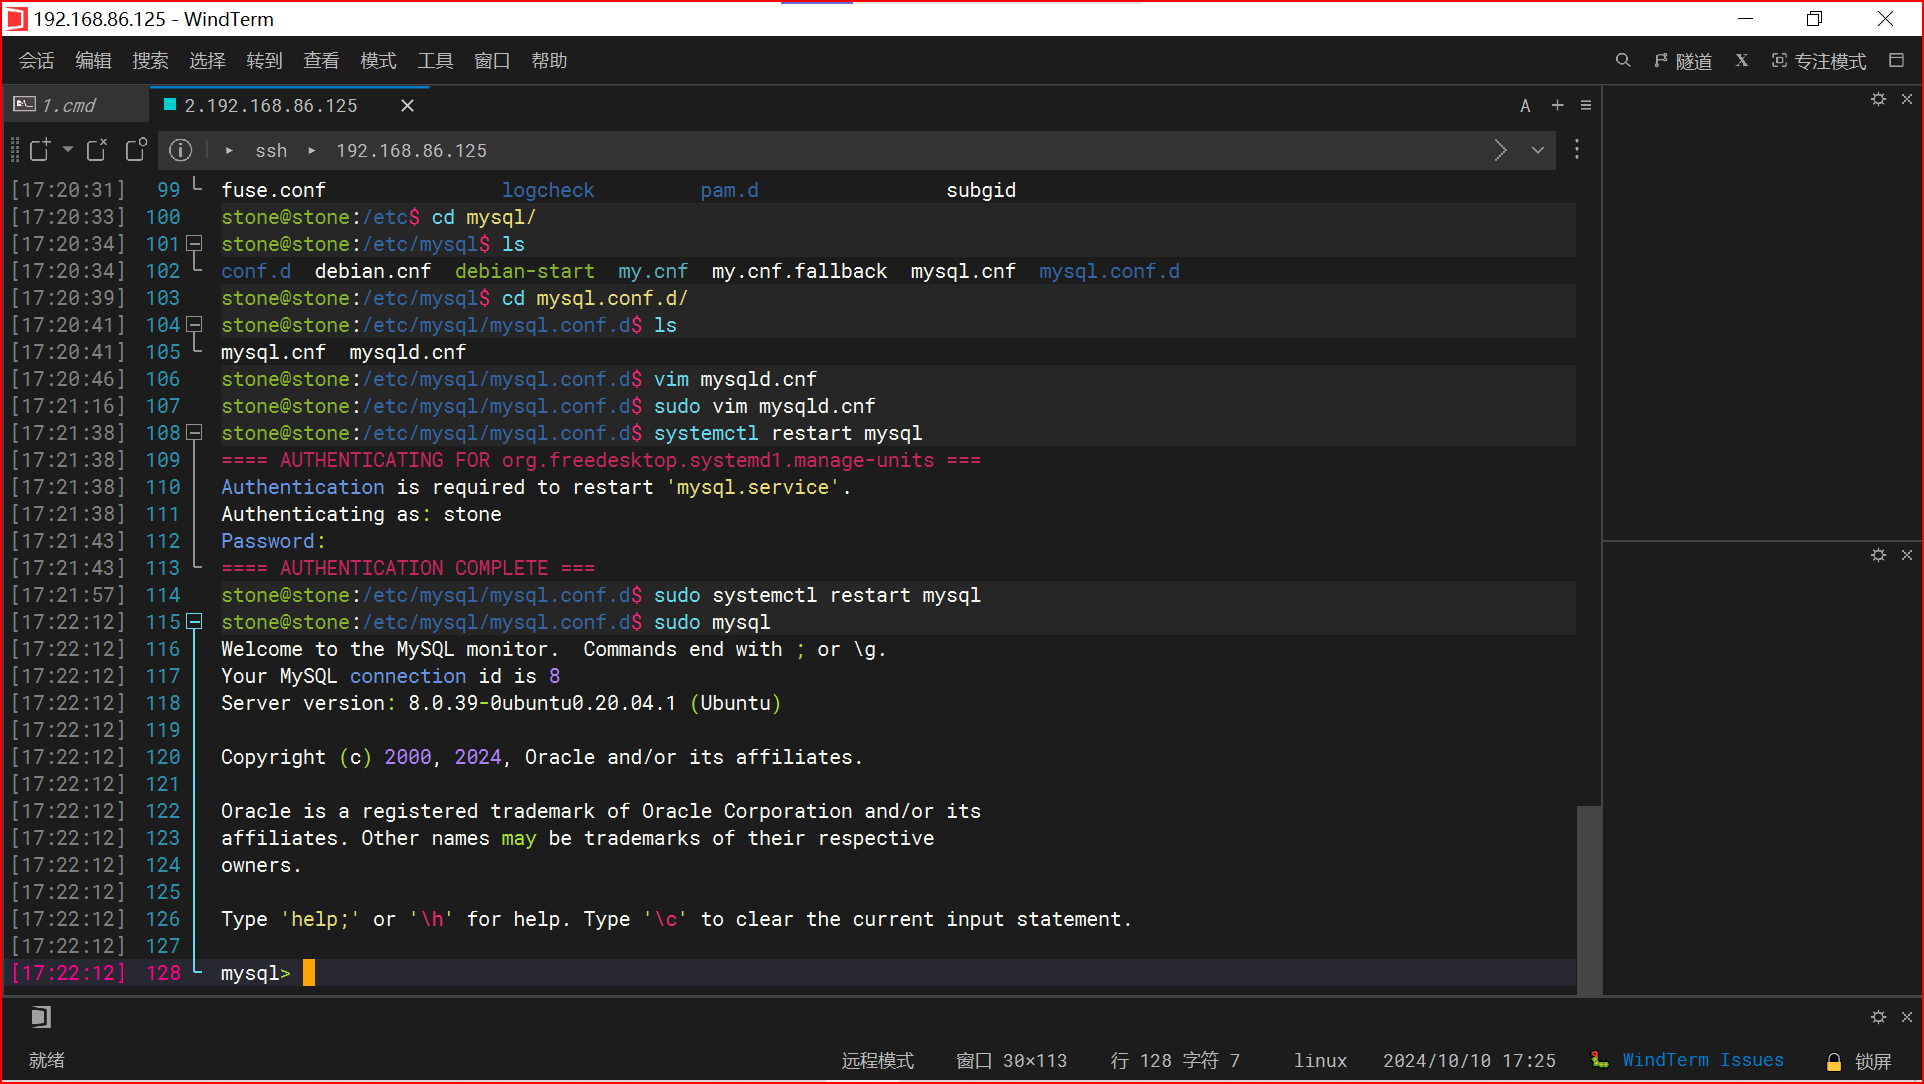Collapse the fold at line 115
The height and width of the screenshot is (1084, 1924).
point(195,622)
